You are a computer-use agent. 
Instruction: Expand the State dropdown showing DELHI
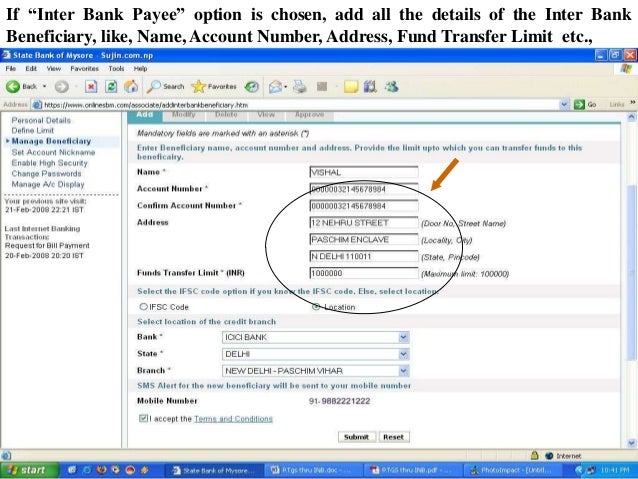403,354
